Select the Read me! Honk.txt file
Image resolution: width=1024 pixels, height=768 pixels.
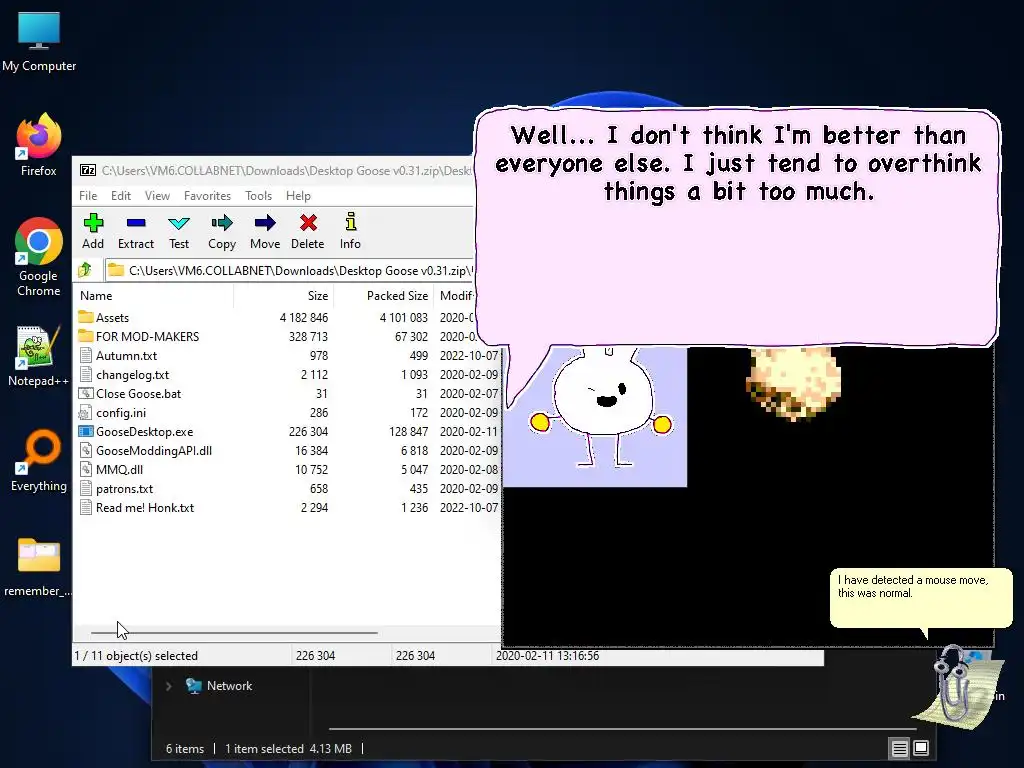[287, 507]
